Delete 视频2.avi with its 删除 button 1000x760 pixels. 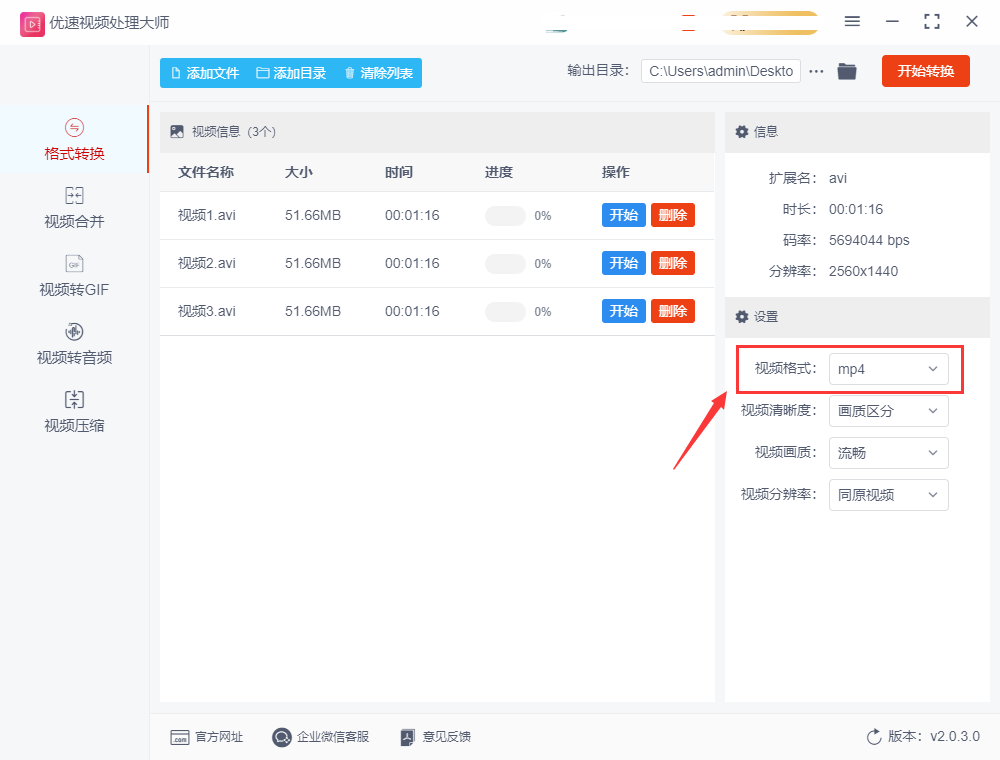point(672,262)
